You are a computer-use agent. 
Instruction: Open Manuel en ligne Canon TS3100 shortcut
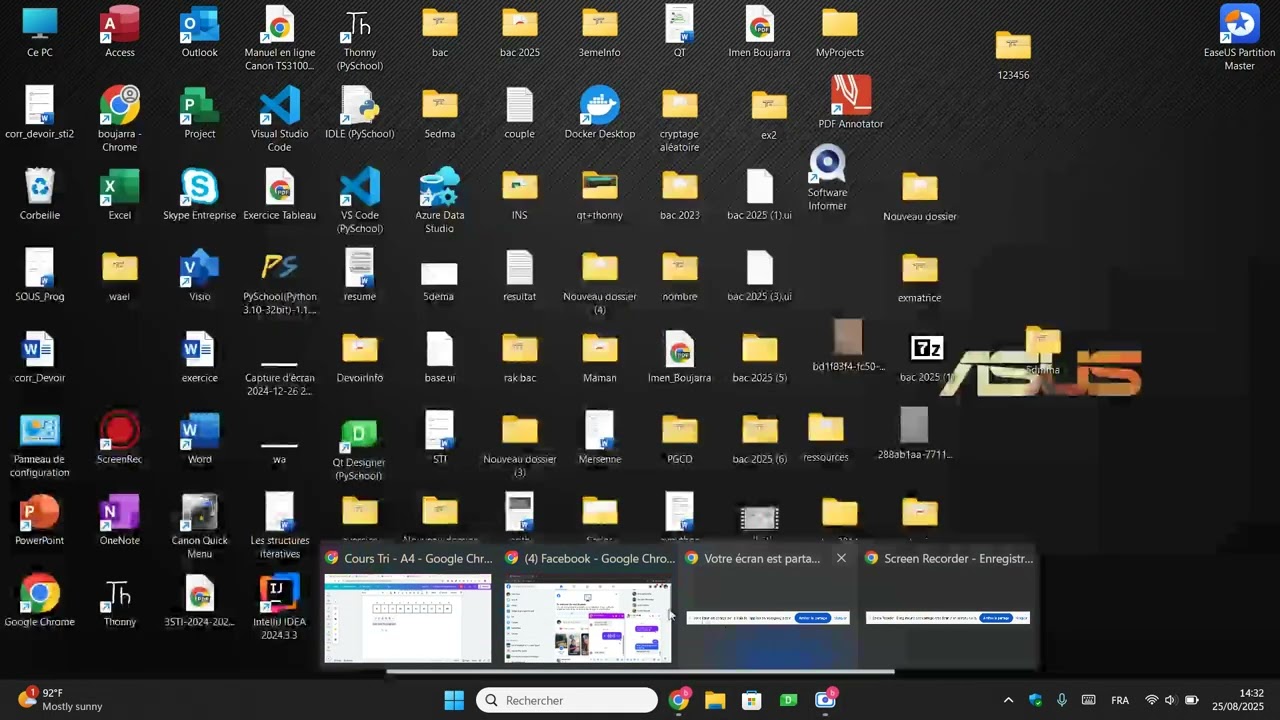coord(280,38)
